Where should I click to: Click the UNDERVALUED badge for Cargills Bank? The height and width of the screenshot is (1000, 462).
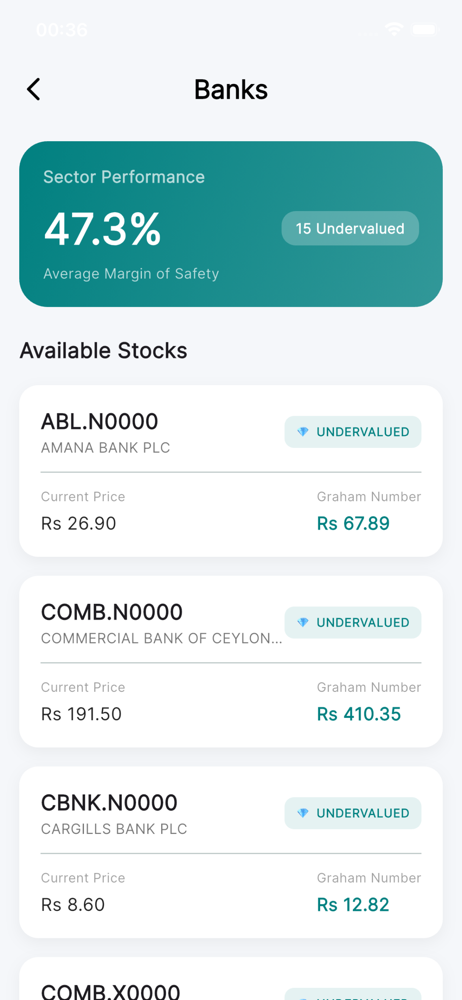(x=353, y=813)
